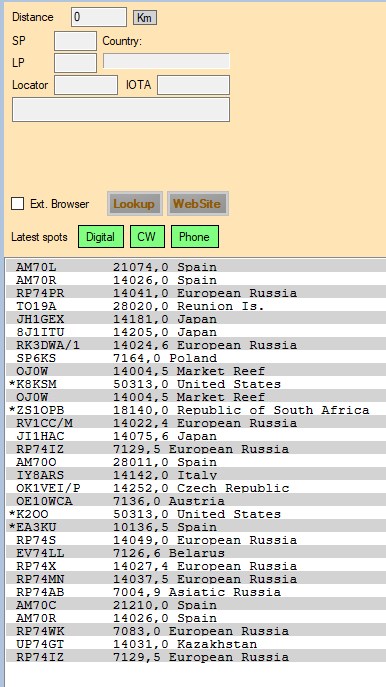Select the K8KSM 50313,0 spot row
The width and height of the screenshot is (386, 687).
195,384
